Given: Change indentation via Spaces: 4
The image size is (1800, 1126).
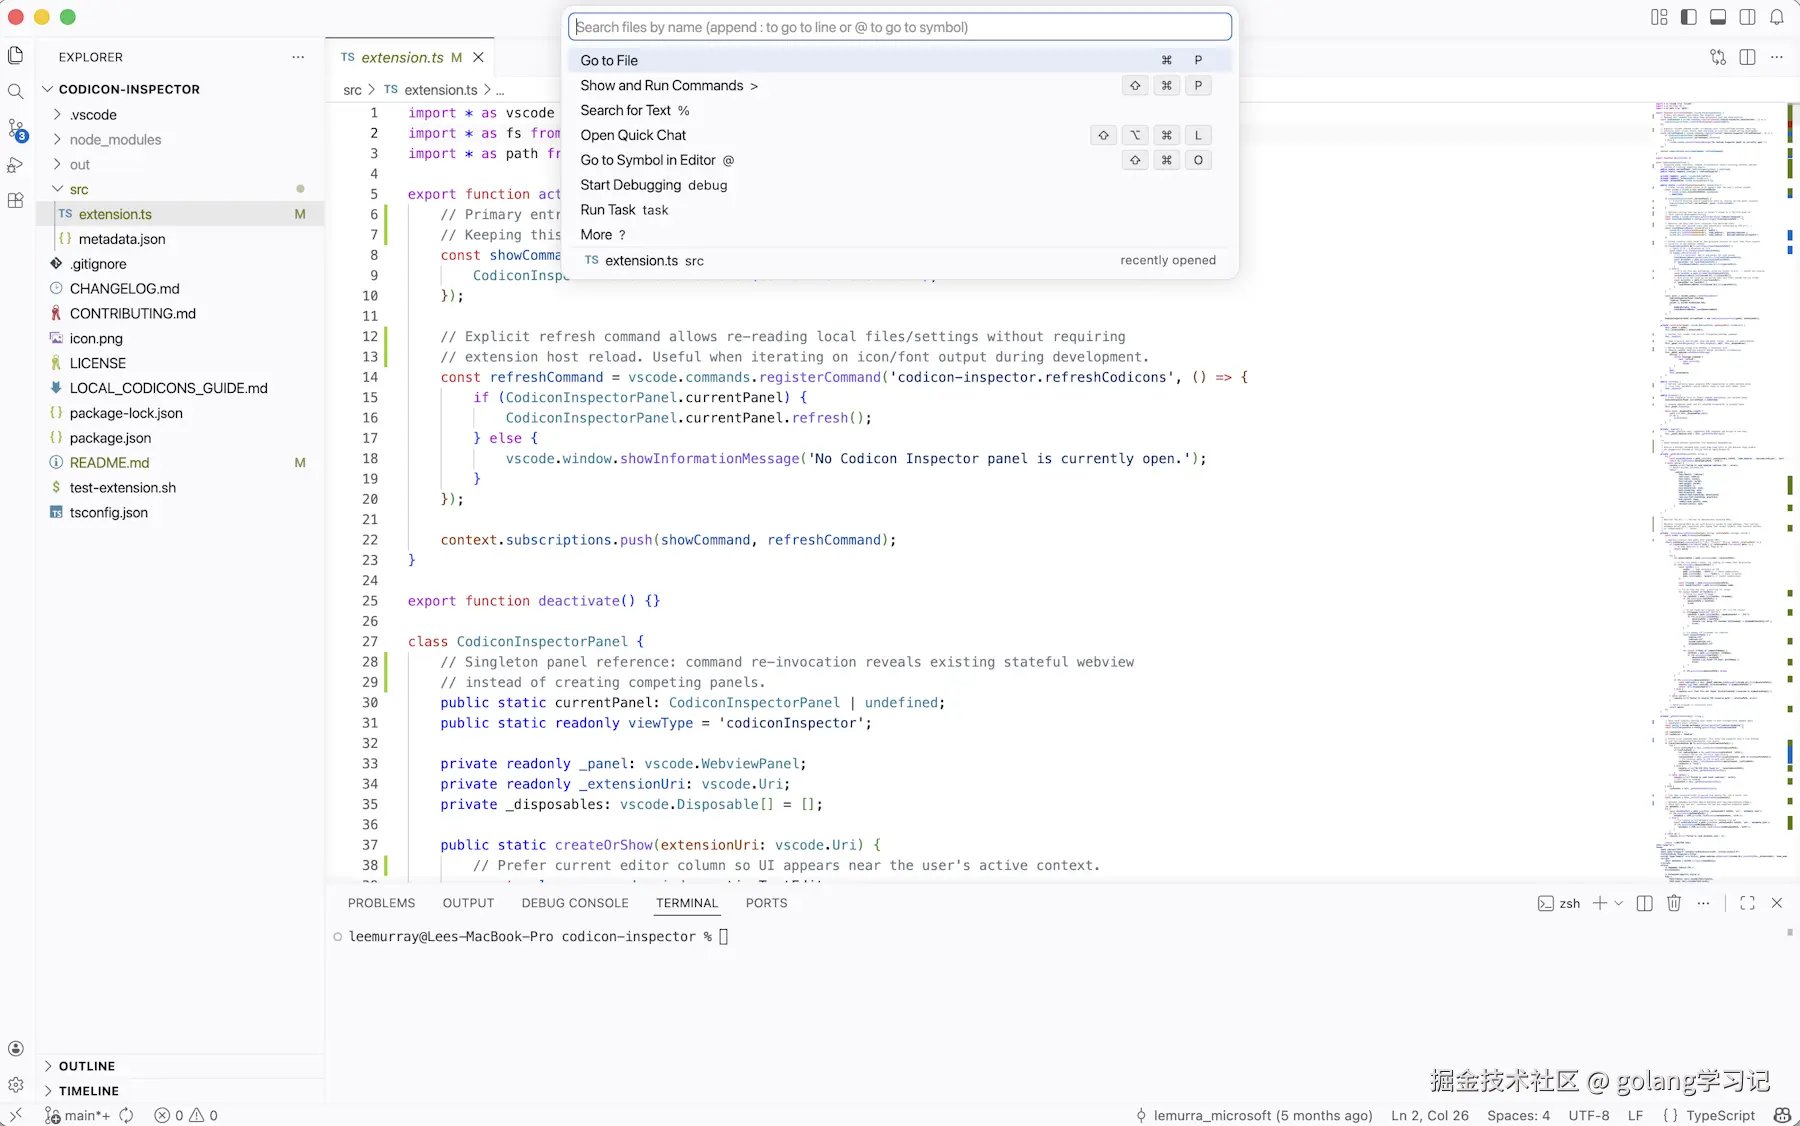Looking at the screenshot, I should tap(1518, 1115).
